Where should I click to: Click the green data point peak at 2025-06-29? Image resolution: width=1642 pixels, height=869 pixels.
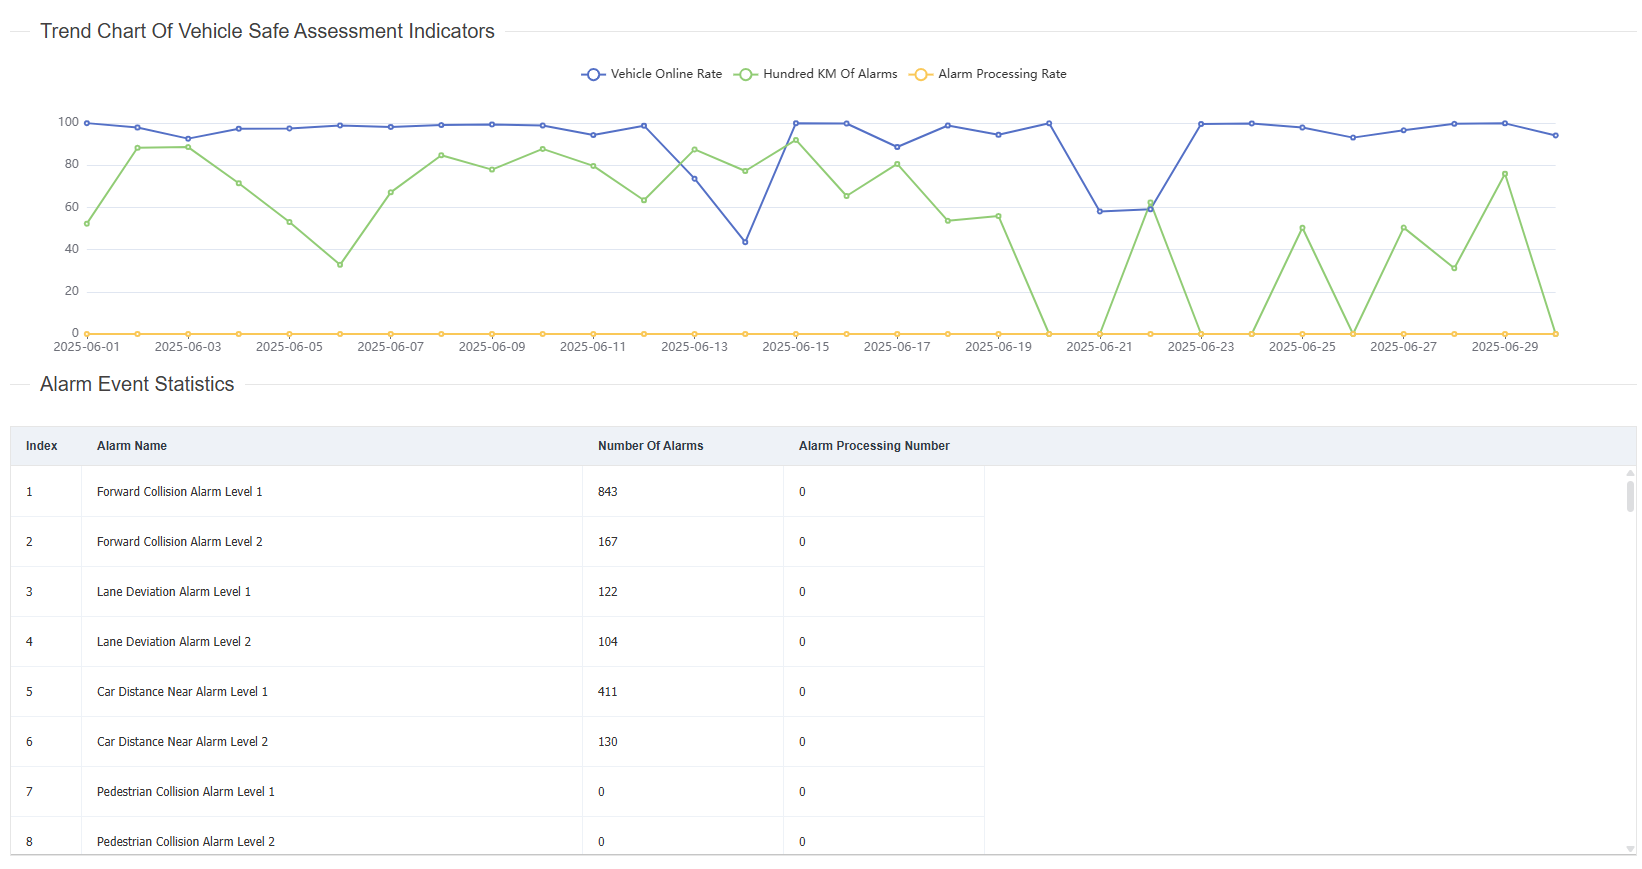tap(1505, 174)
